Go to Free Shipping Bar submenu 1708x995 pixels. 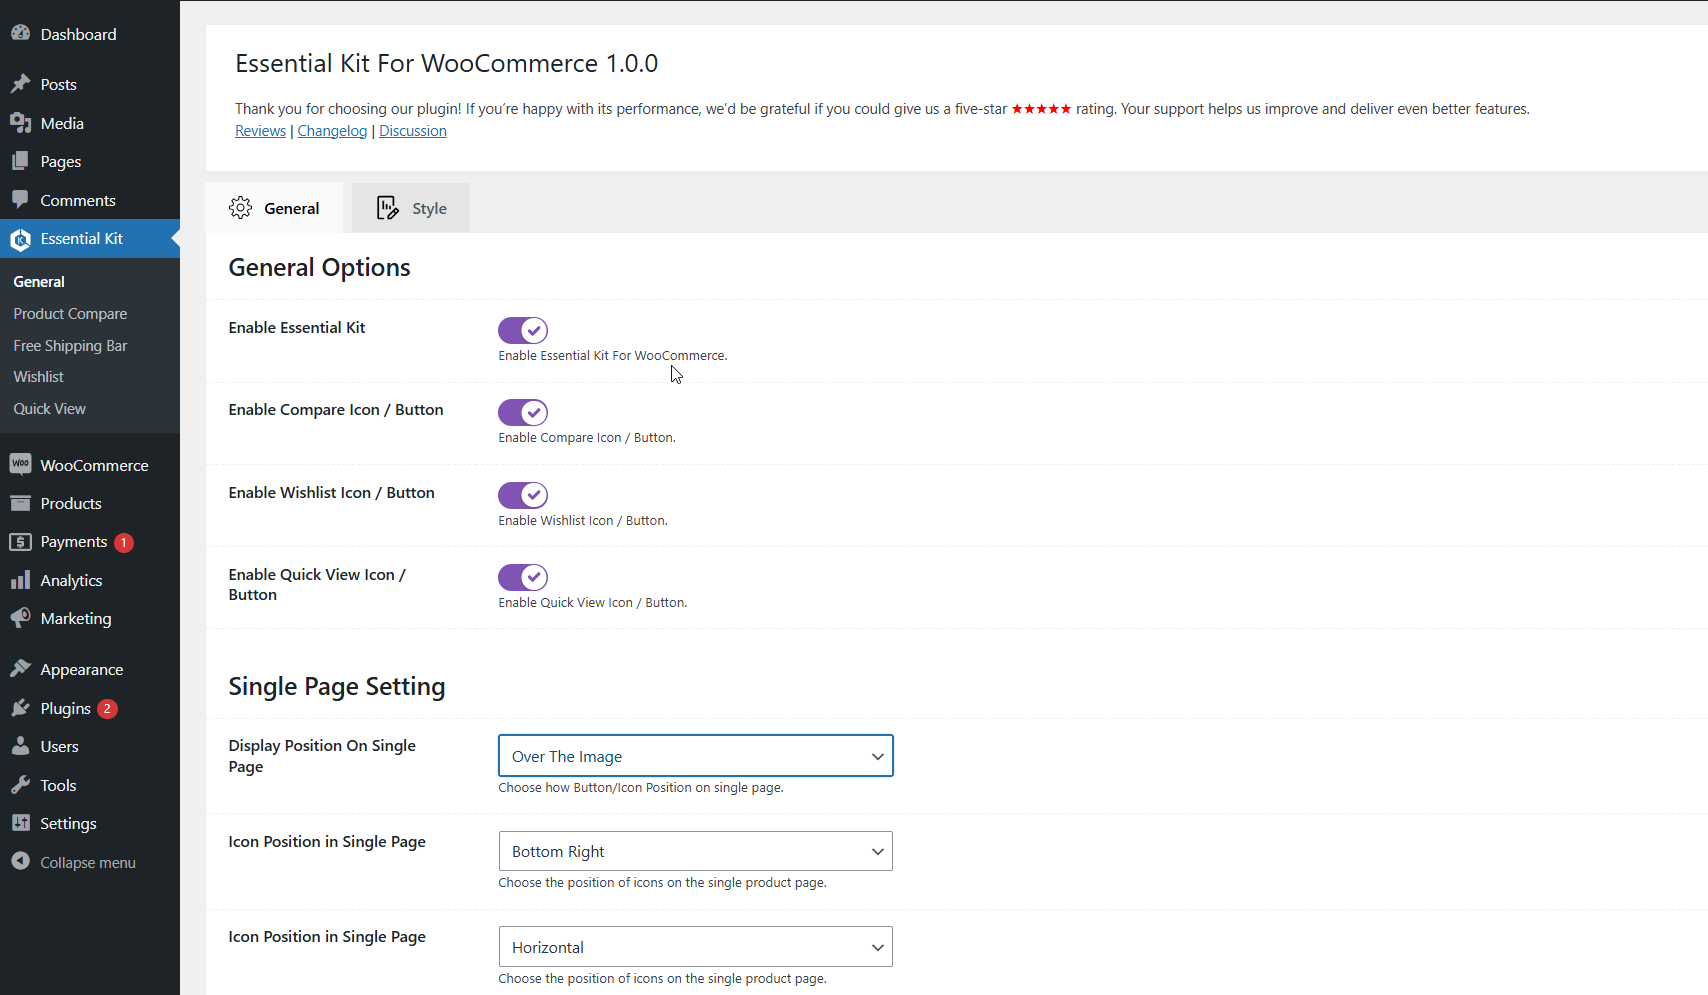70,346
